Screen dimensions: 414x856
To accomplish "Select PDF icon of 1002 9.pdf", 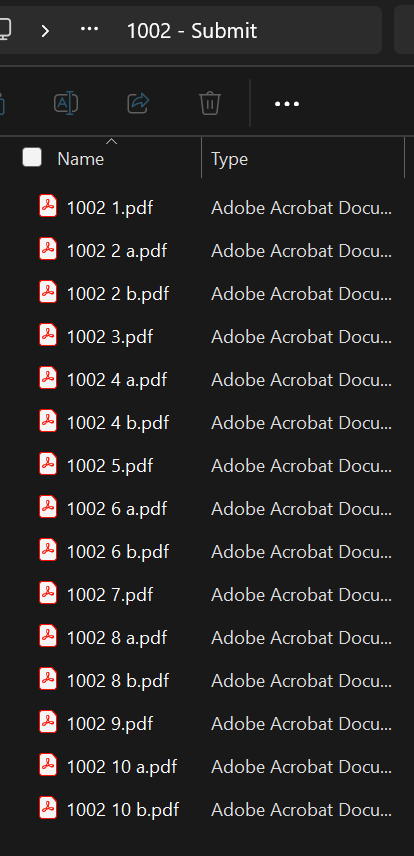I will coord(48,723).
